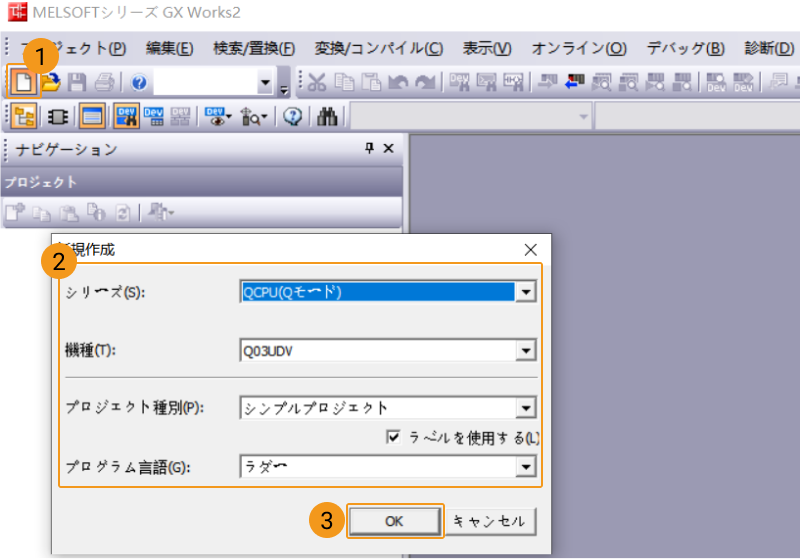
Task: Click the Redo arrow icon
Action: click(424, 82)
